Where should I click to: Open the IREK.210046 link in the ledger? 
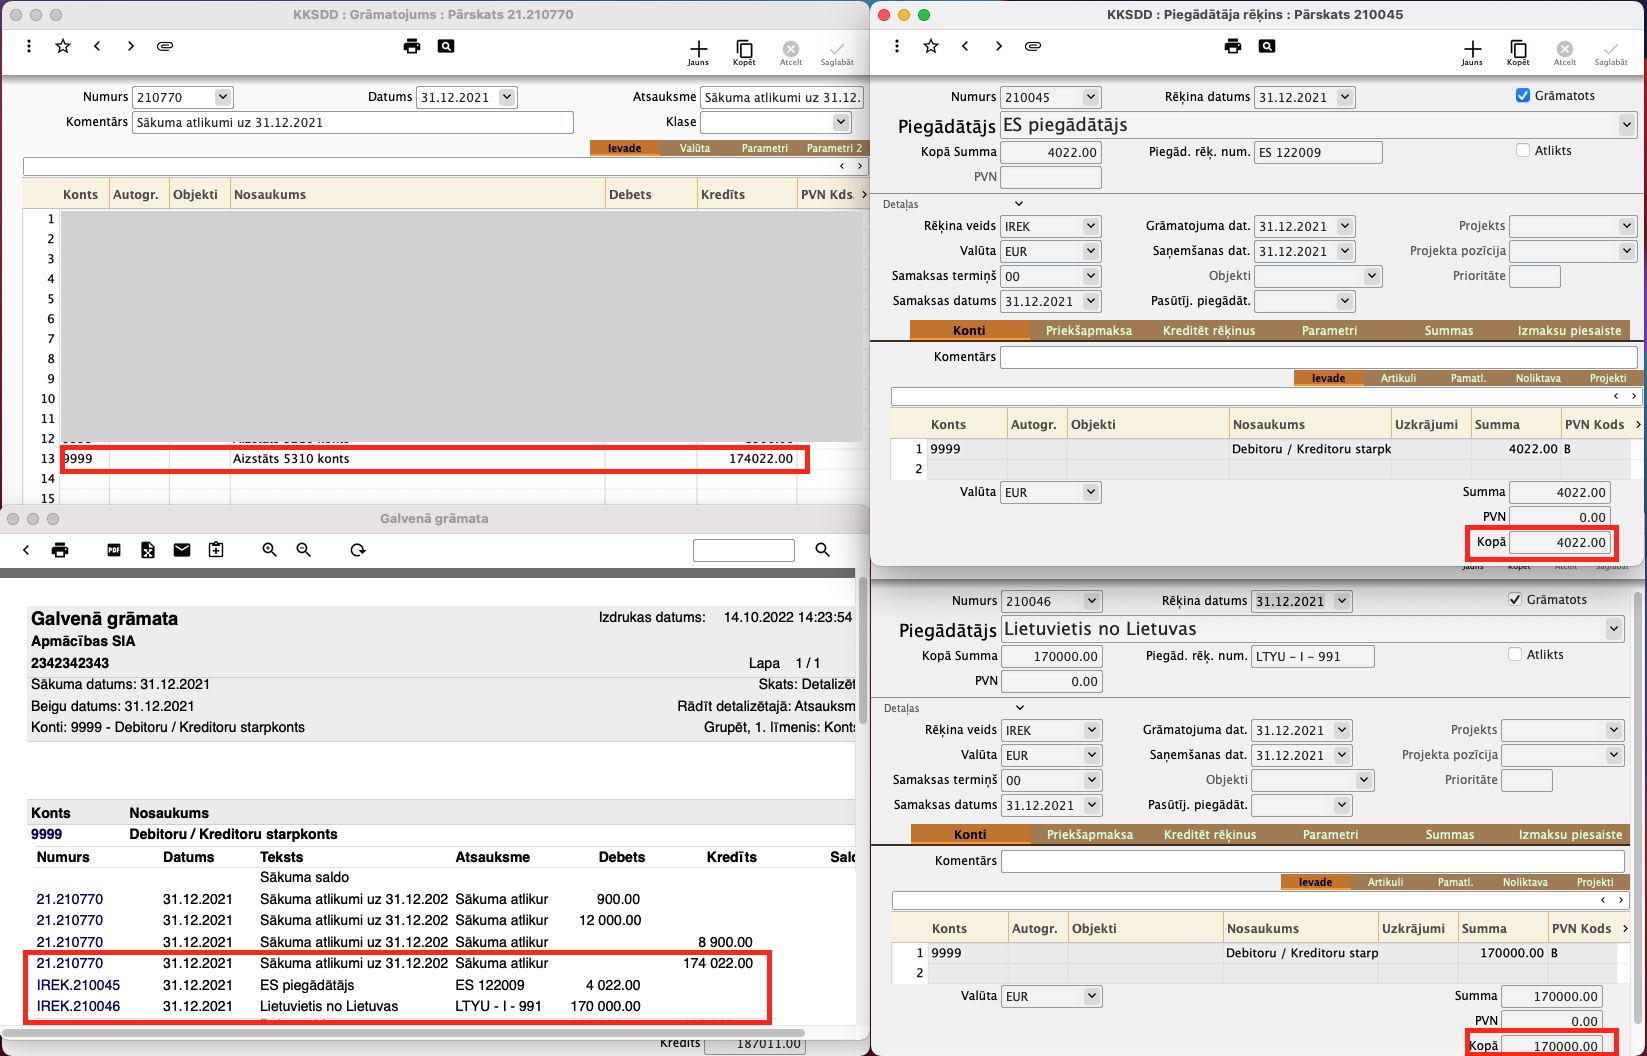[x=78, y=1007]
